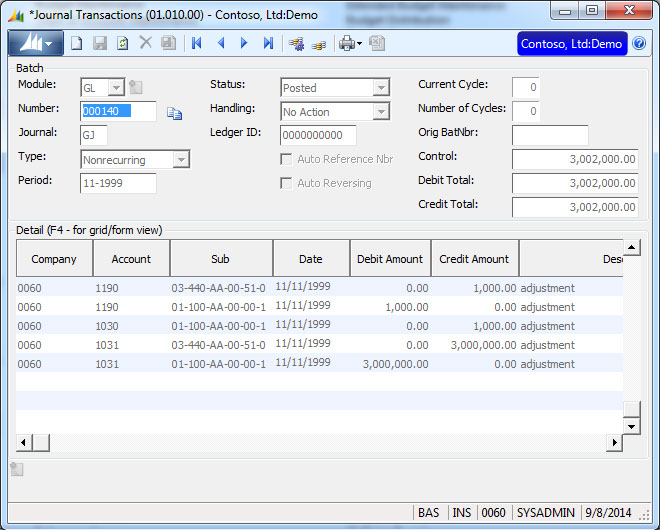The height and width of the screenshot is (530, 660).
Task: Click the Company column header
Action: point(54,258)
